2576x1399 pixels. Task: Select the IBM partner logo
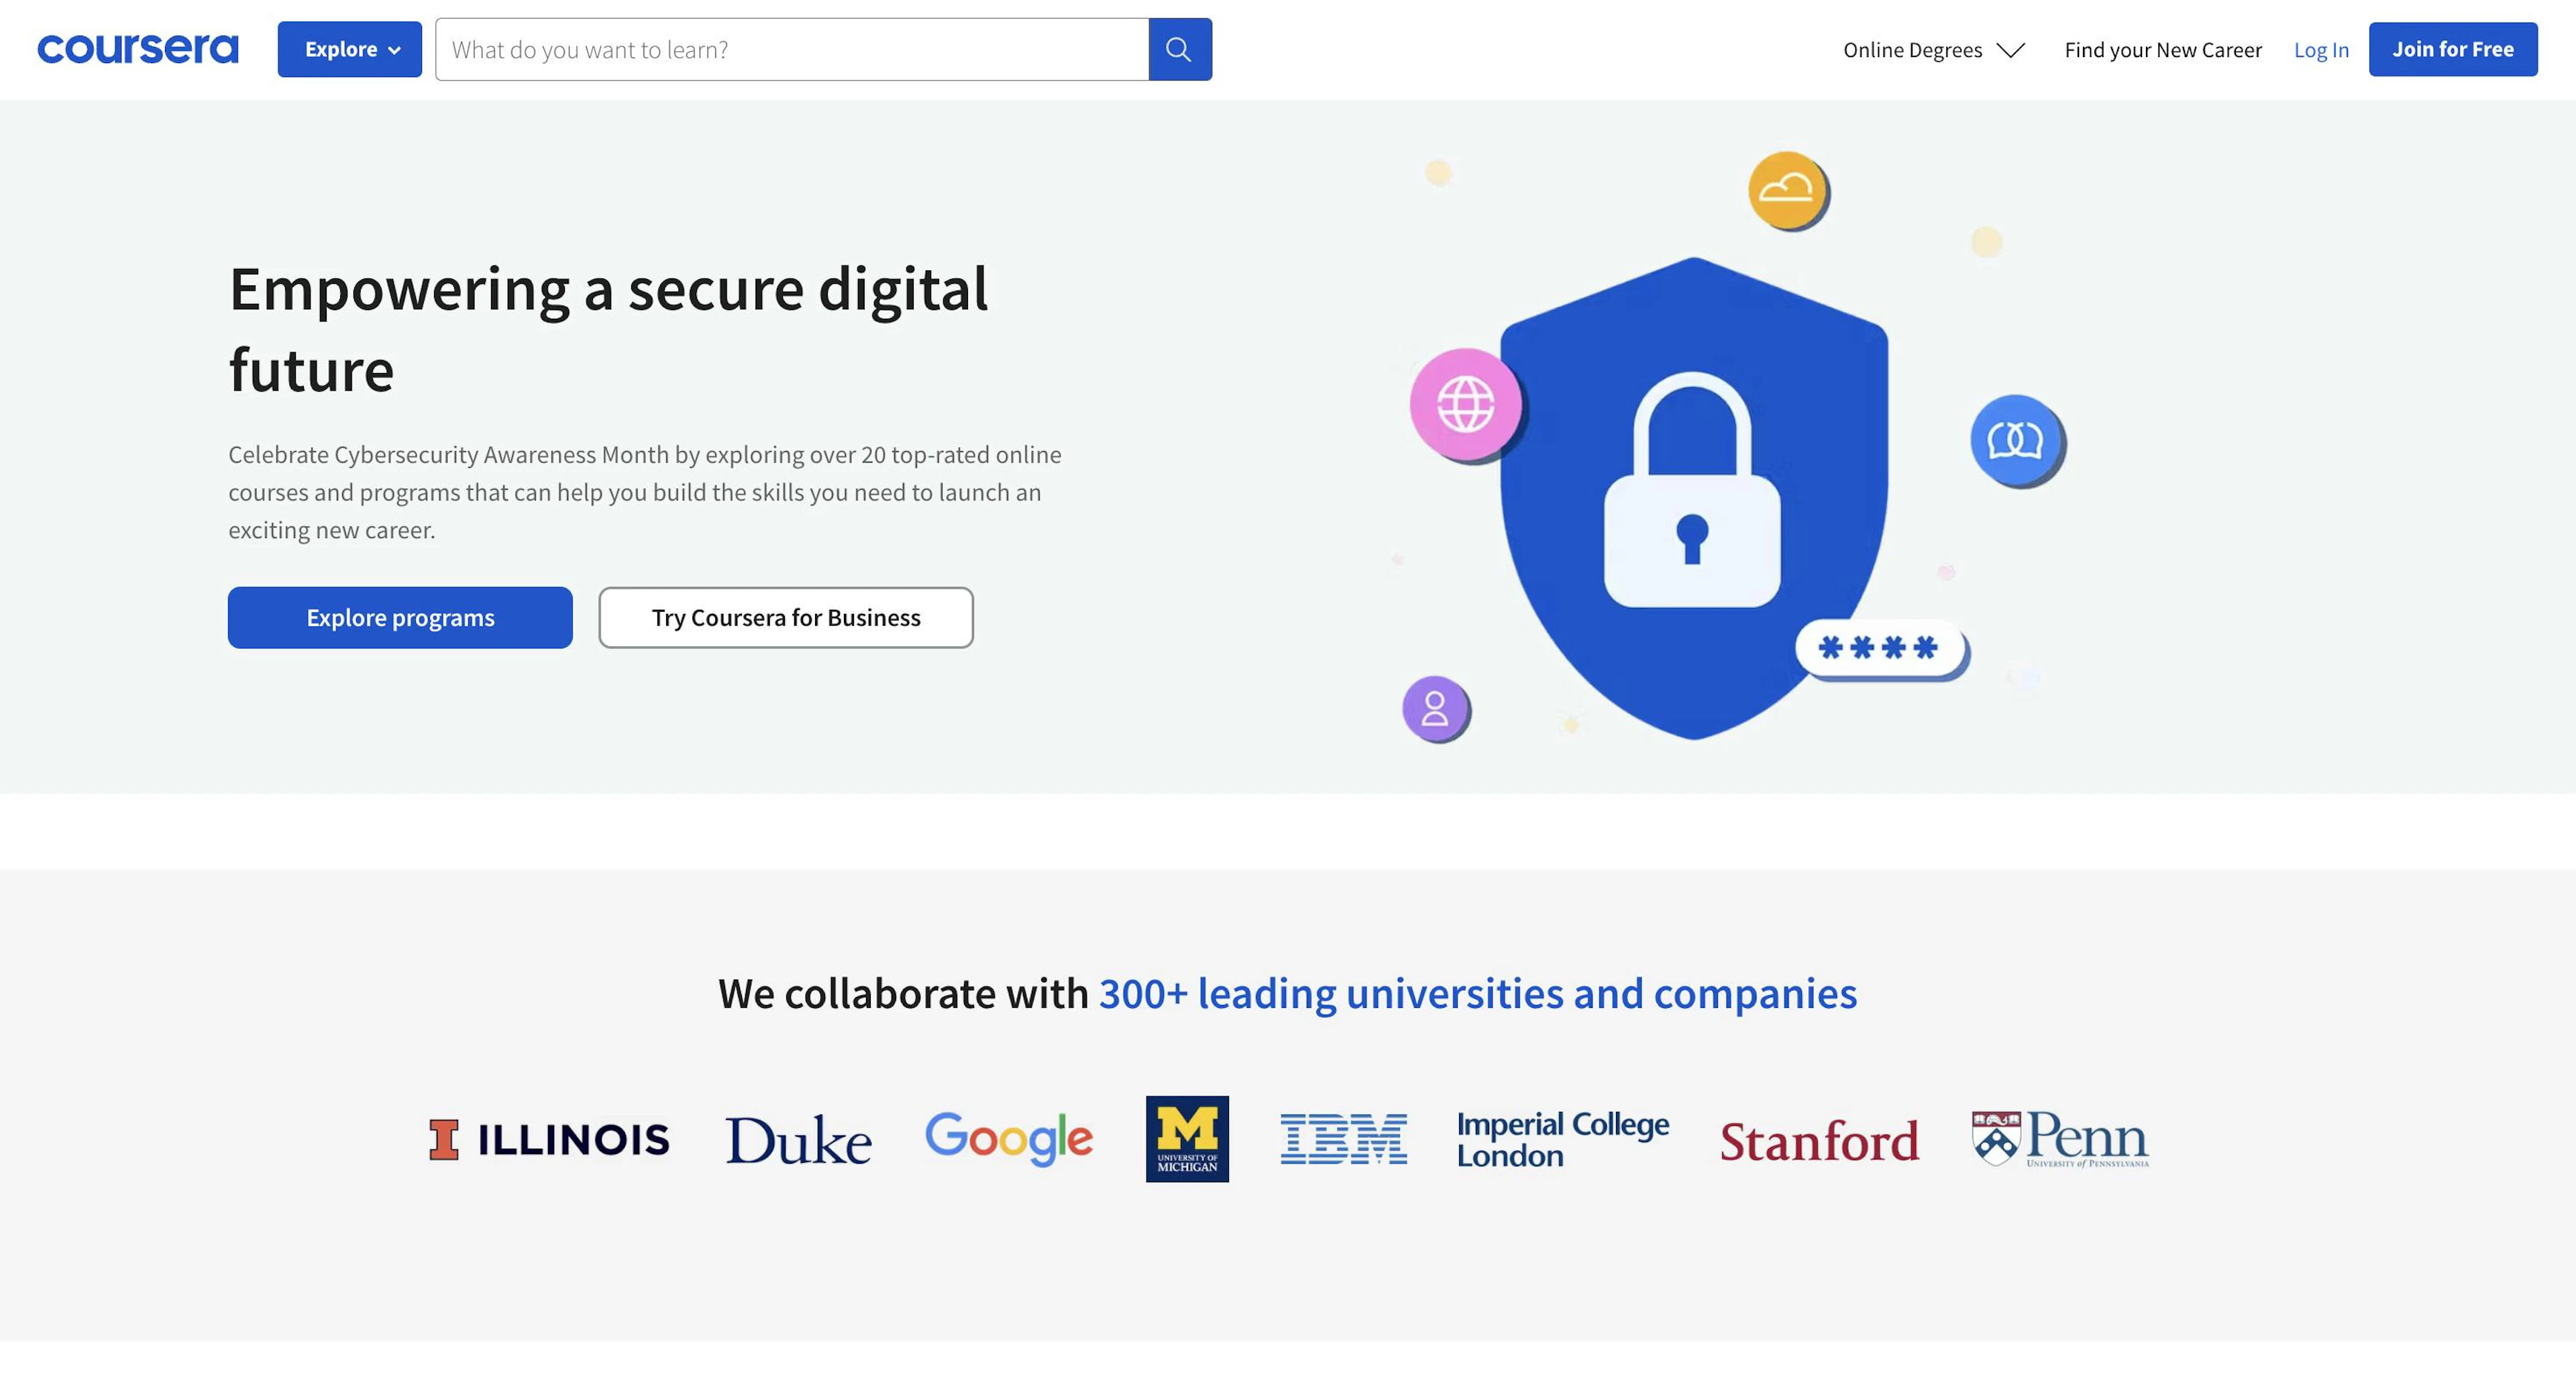(x=1343, y=1139)
